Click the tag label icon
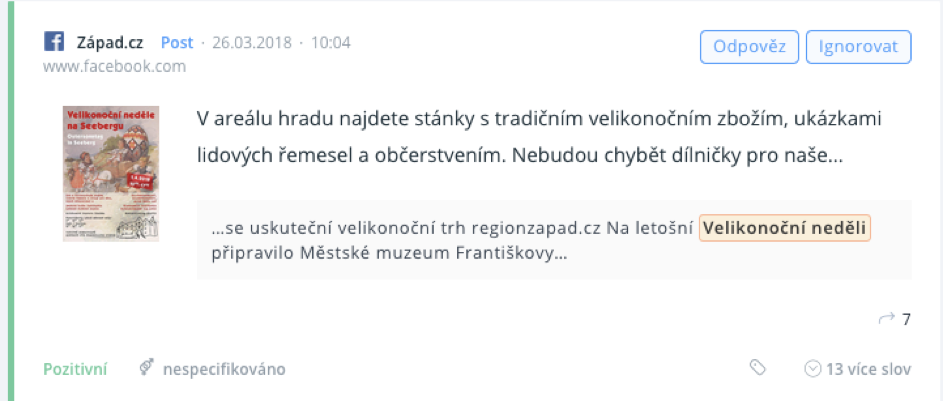The height and width of the screenshot is (401, 943). point(758,369)
